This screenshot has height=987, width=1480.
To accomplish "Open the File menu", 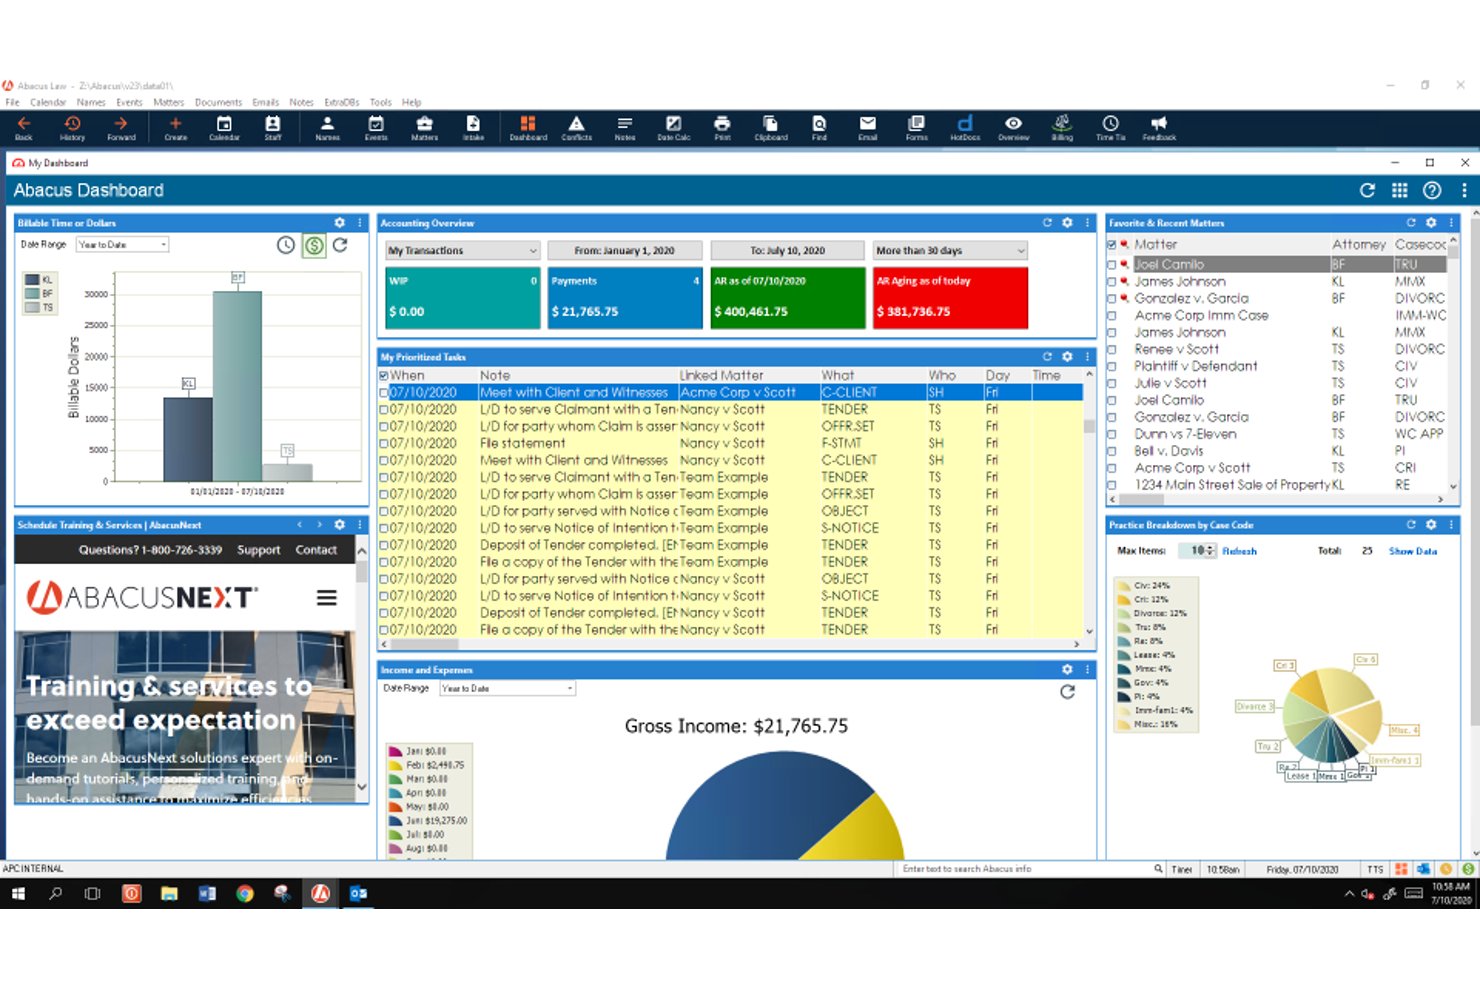I will [x=12, y=102].
